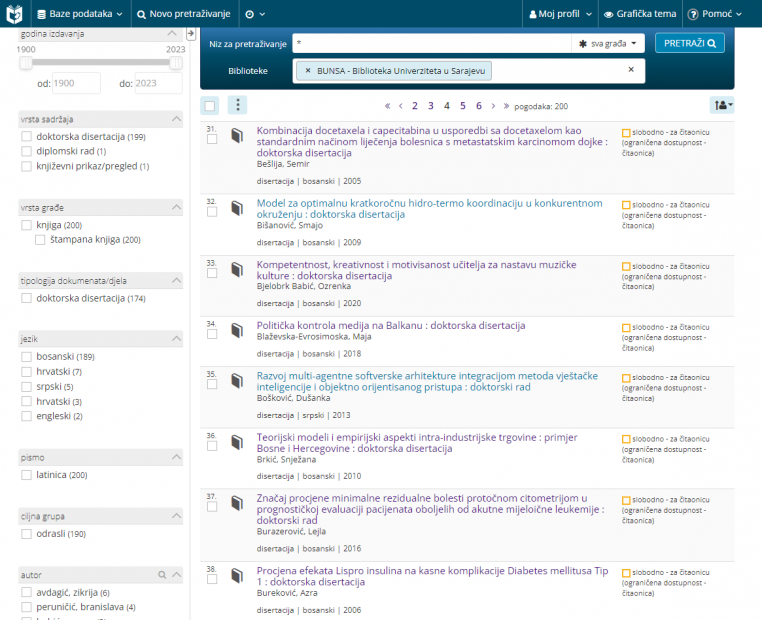Click the PRETRAŽI search button
The image size is (762, 620).
click(x=689, y=43)
